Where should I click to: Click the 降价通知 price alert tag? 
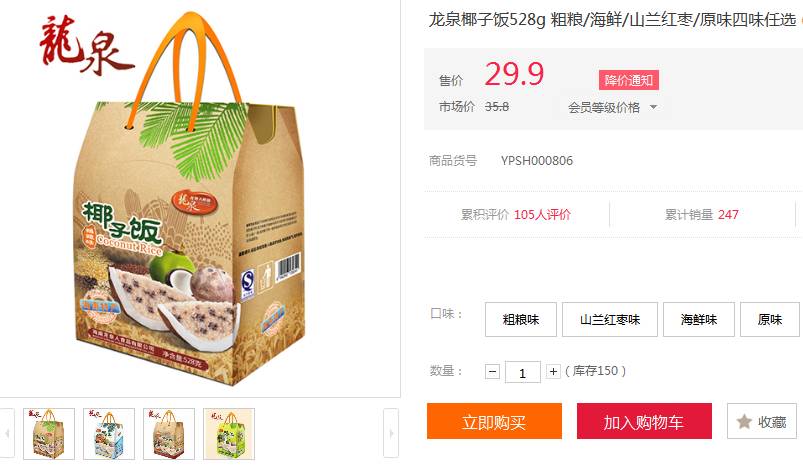[629, 80]
